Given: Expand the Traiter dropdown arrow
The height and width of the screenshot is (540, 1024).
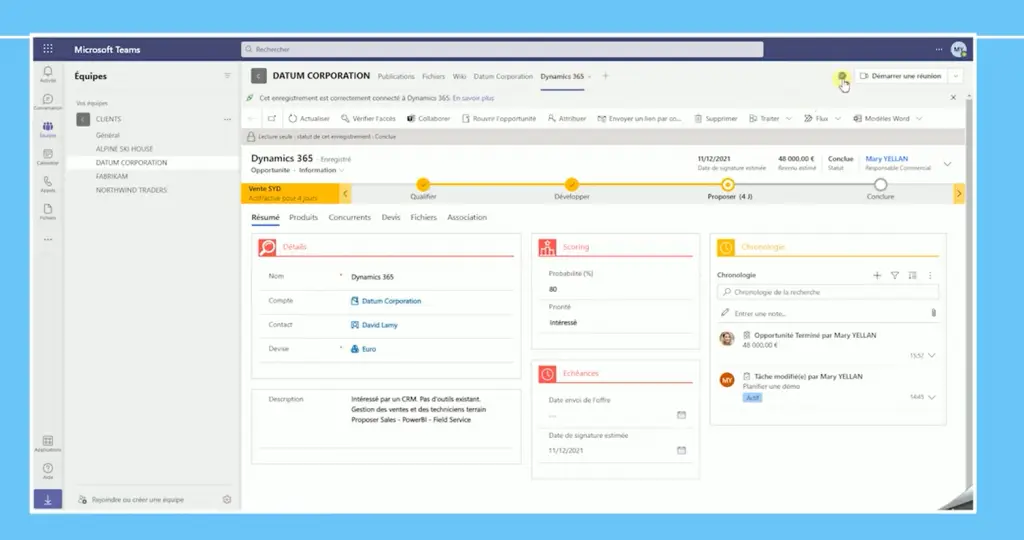Looking at the screenshot, I should (788, 119).
